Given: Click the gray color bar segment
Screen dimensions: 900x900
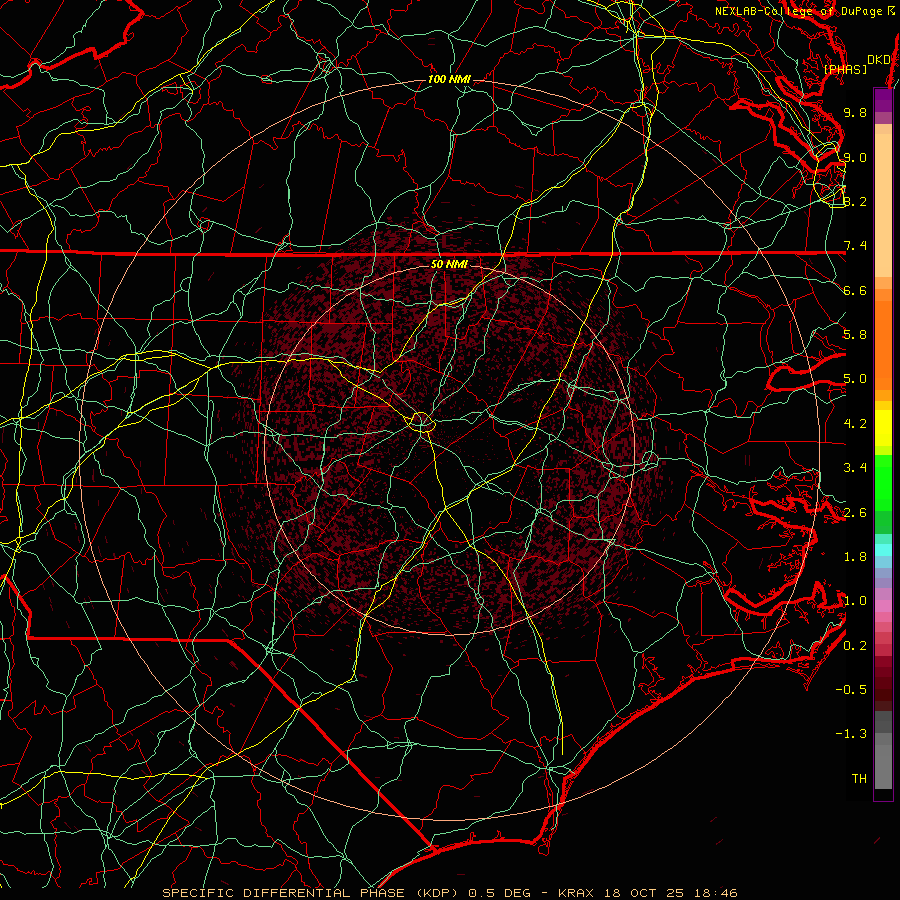Looking at the screenshot, I should coord(883,750).
